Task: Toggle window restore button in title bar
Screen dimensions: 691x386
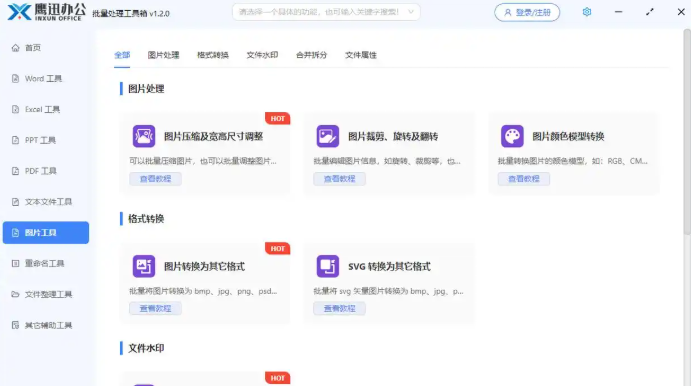Action: click(x=650, y=12)
